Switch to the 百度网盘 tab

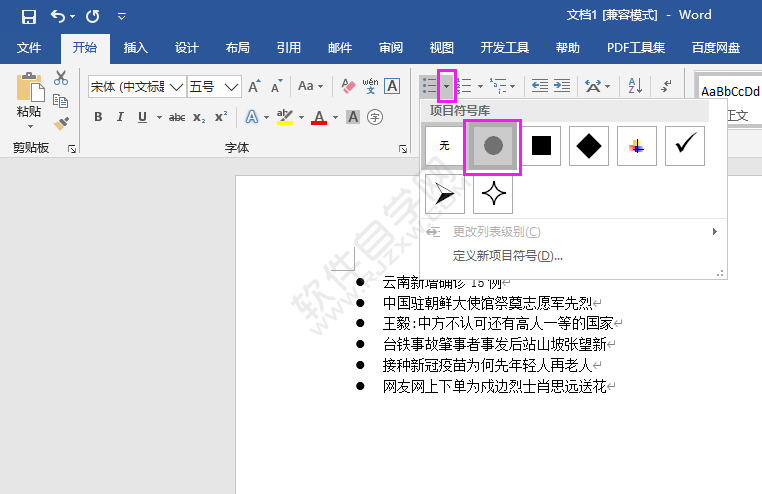(x=716, y=48)
